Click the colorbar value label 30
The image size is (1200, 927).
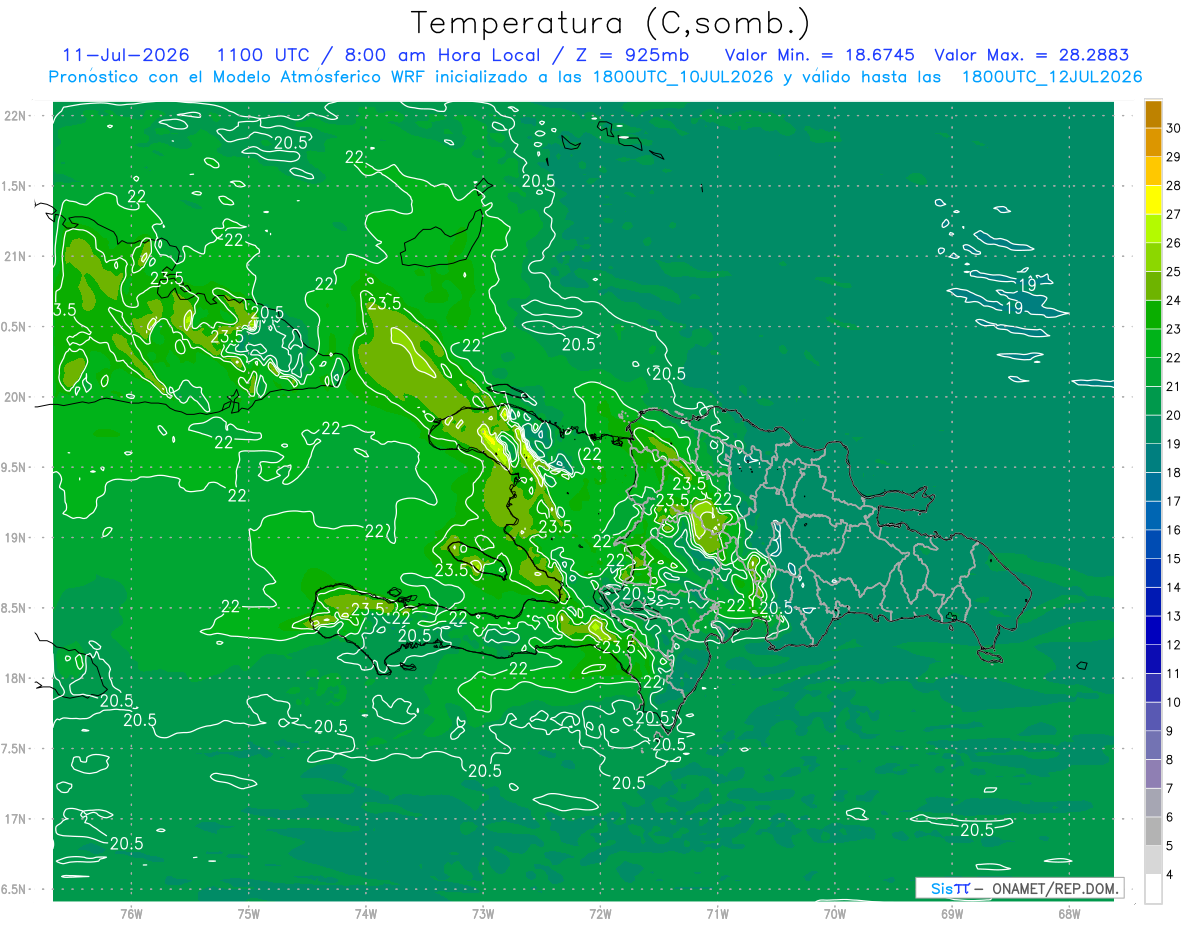1173,128
